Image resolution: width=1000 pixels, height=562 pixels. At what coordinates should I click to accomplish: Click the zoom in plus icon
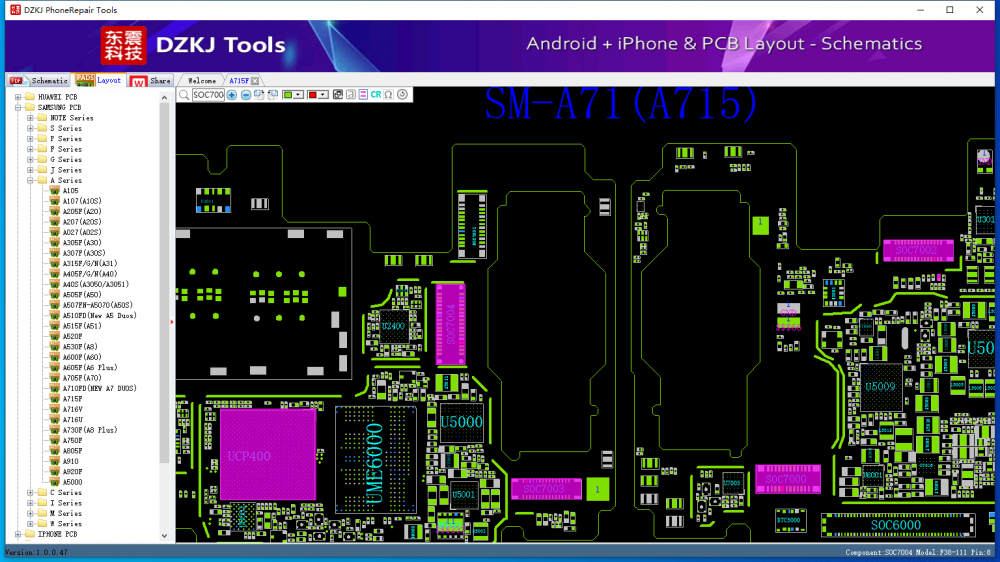coord(232,95)
